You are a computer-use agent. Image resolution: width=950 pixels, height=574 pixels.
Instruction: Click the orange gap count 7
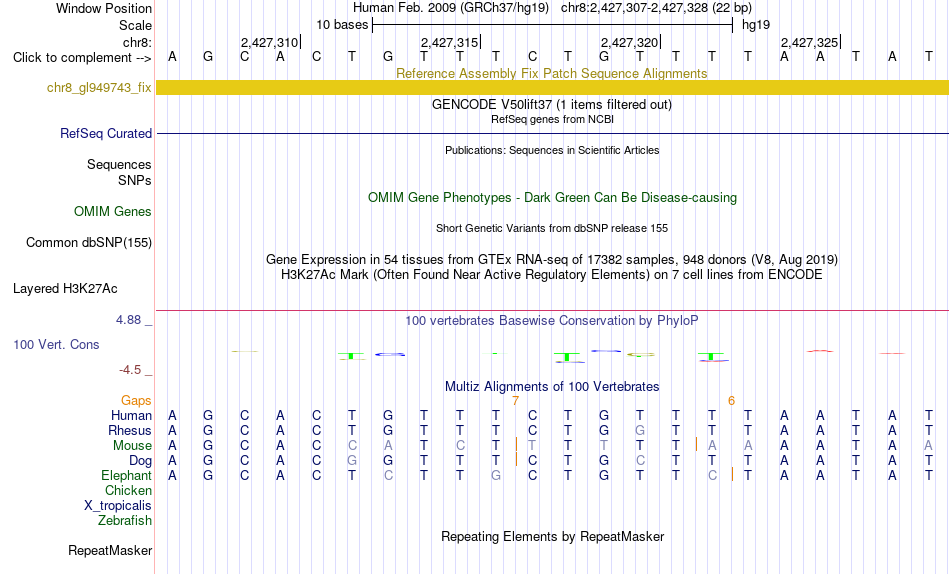pos(516,401)
